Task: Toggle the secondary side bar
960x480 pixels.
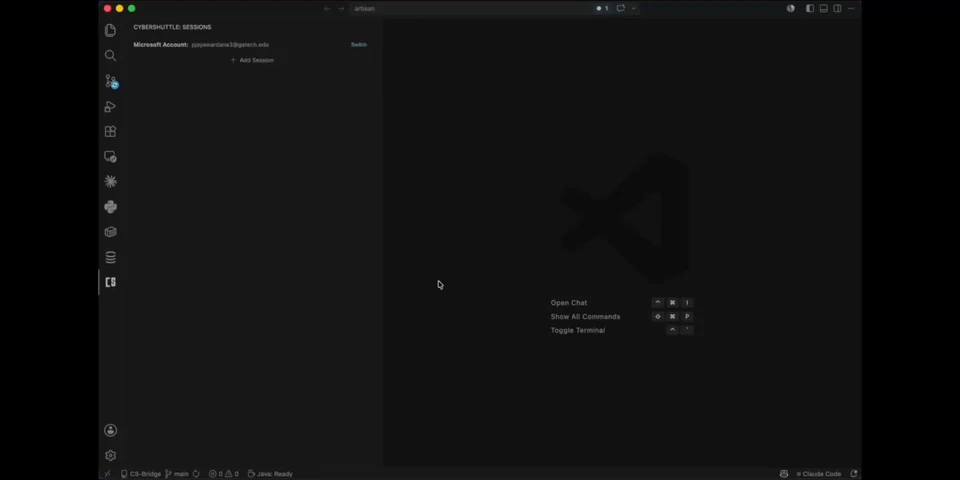Action: [837, 9]
